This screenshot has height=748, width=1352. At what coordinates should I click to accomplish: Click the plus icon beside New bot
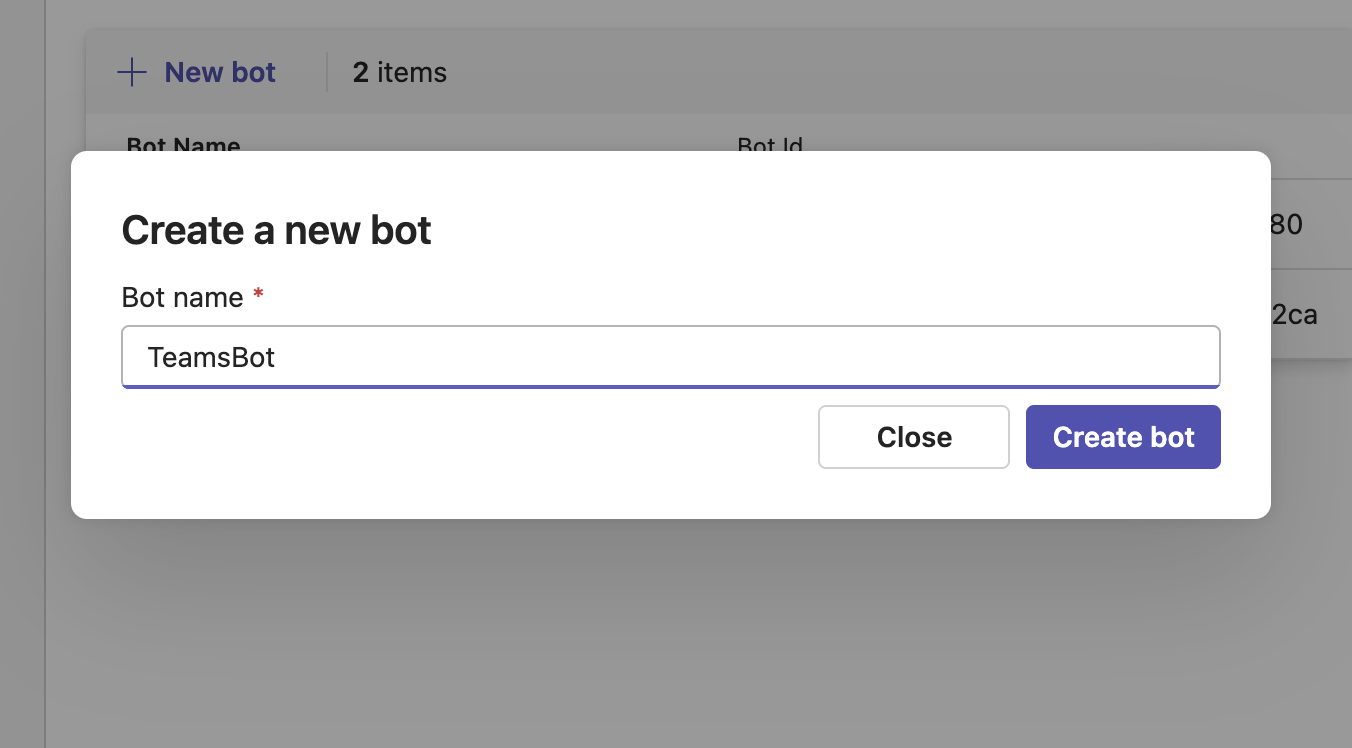coord(132,73)
